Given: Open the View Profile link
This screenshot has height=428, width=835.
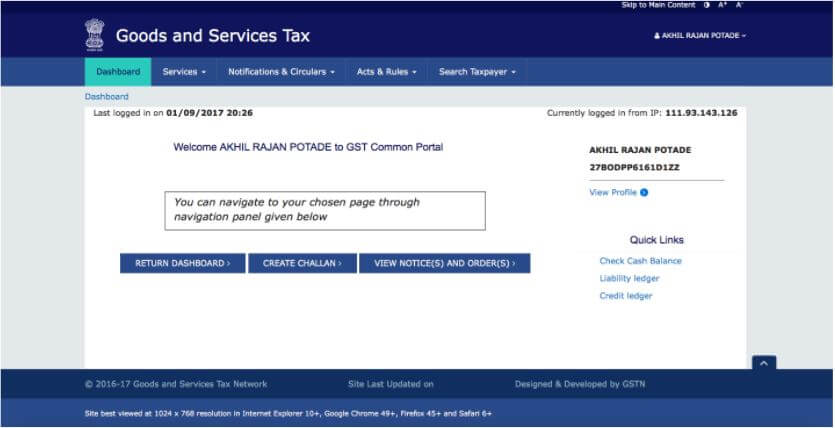Looking at the screenshot, I should [613, 193].
